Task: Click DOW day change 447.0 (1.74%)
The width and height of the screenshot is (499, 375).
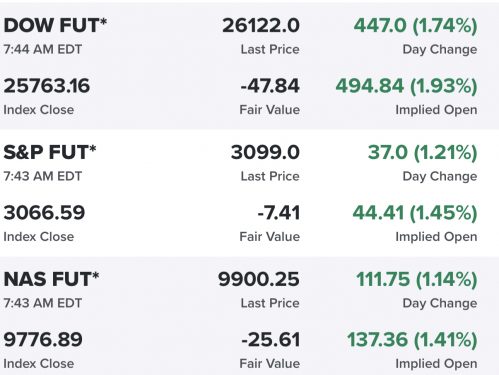Action: 415,26
